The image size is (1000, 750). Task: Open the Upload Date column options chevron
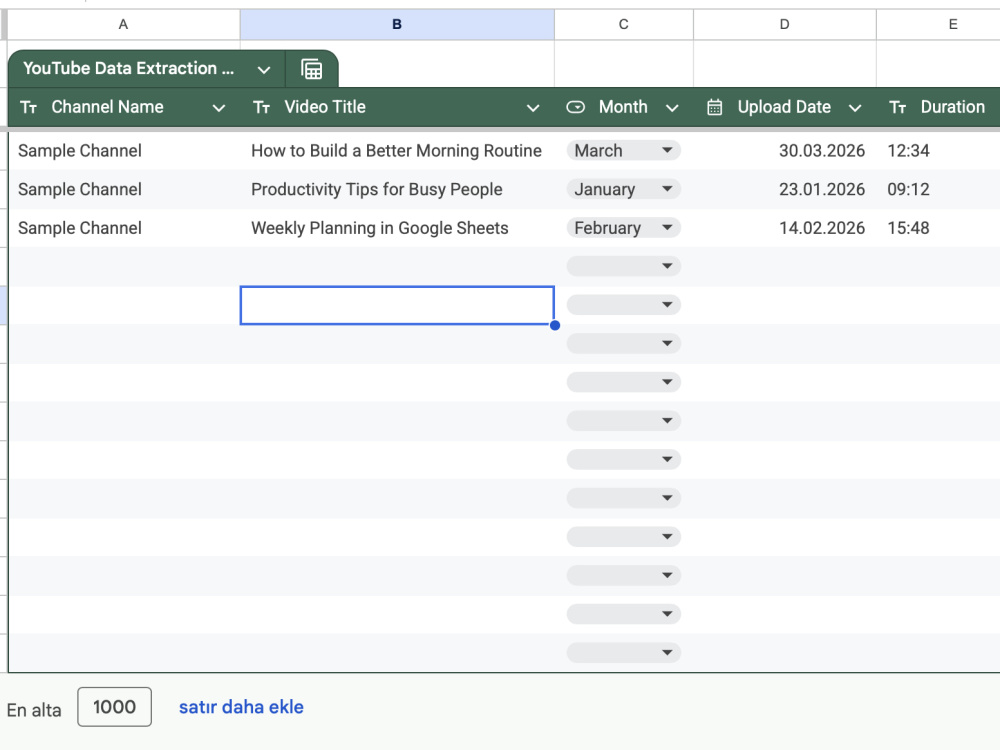tap(855, 108)
